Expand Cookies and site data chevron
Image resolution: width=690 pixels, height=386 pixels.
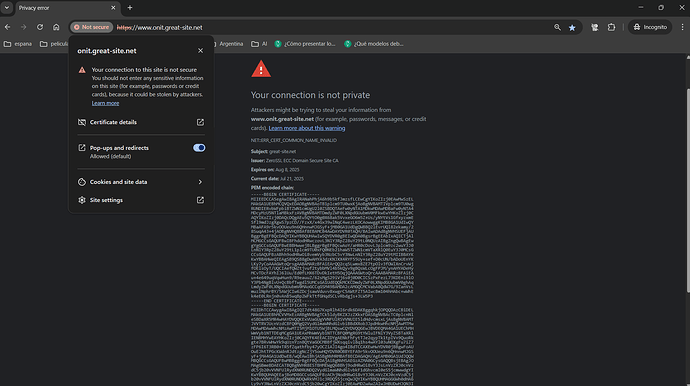(200, 182)
